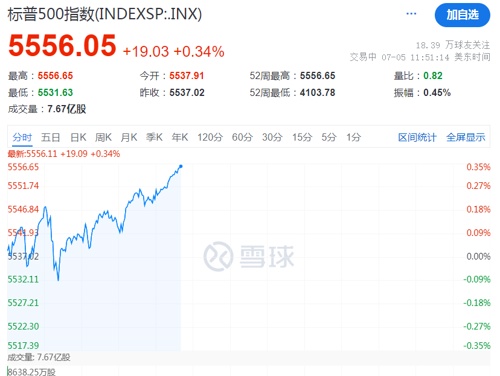Switch to the 分时 intraday chart tab
The height and width of the screenshot is (376, 500).
tap(22, 137)
